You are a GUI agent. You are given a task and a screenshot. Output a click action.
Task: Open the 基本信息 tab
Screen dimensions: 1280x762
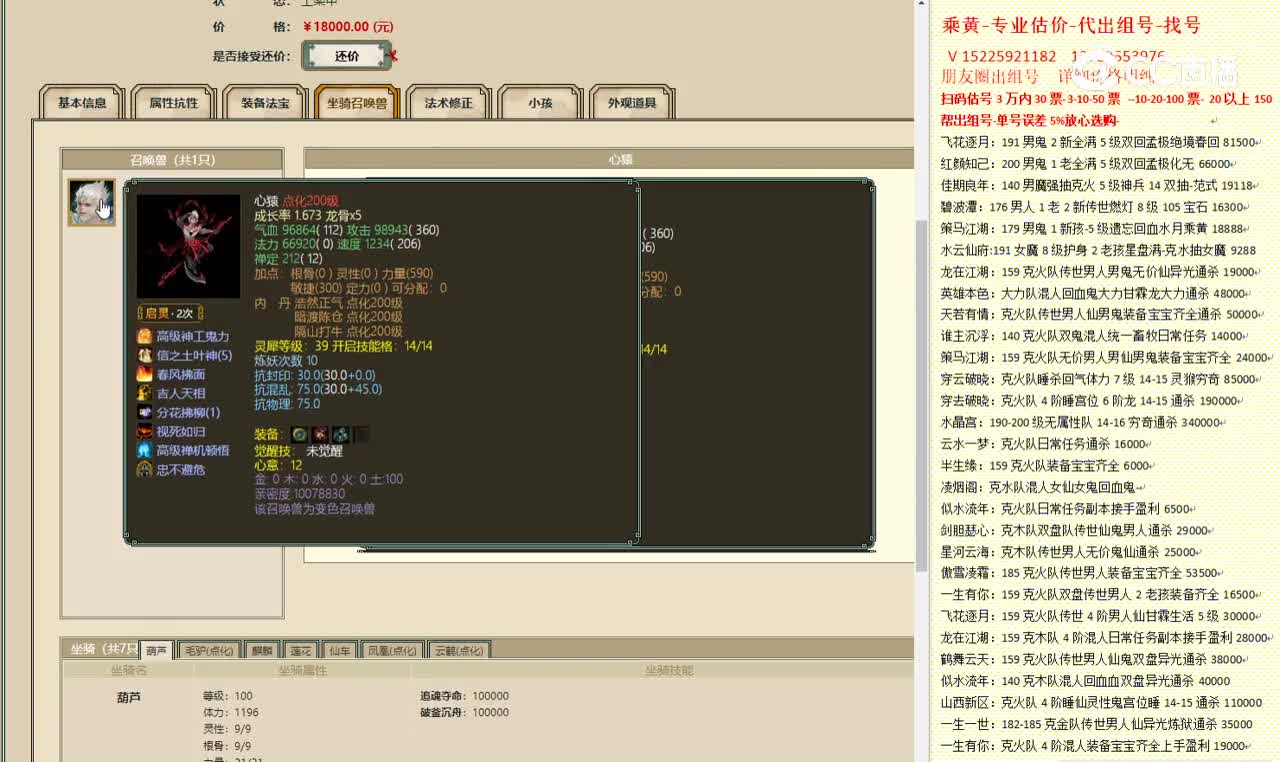coord(82,103)
